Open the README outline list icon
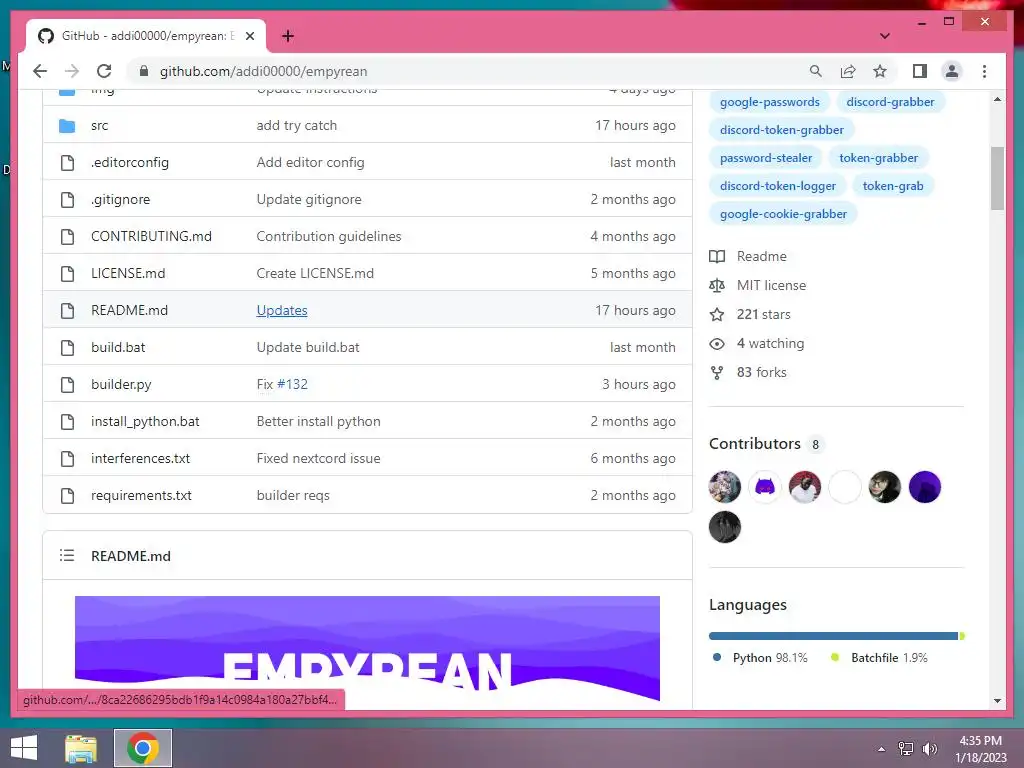The height and width of the screenshot is (768, 1024). click(x=67, y=556)
